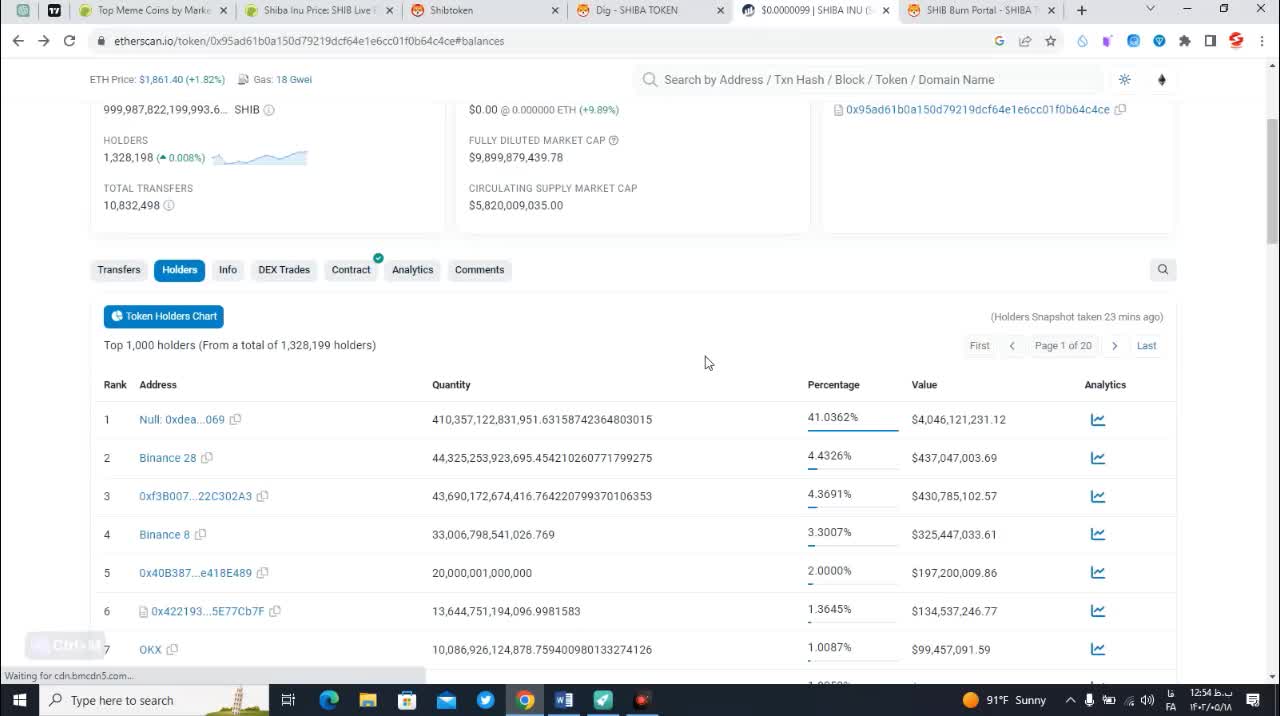The width and height of the screenshot is (1280, 716).
Task: Copy the Binance 28 address
Action: [x=207, y=458]
